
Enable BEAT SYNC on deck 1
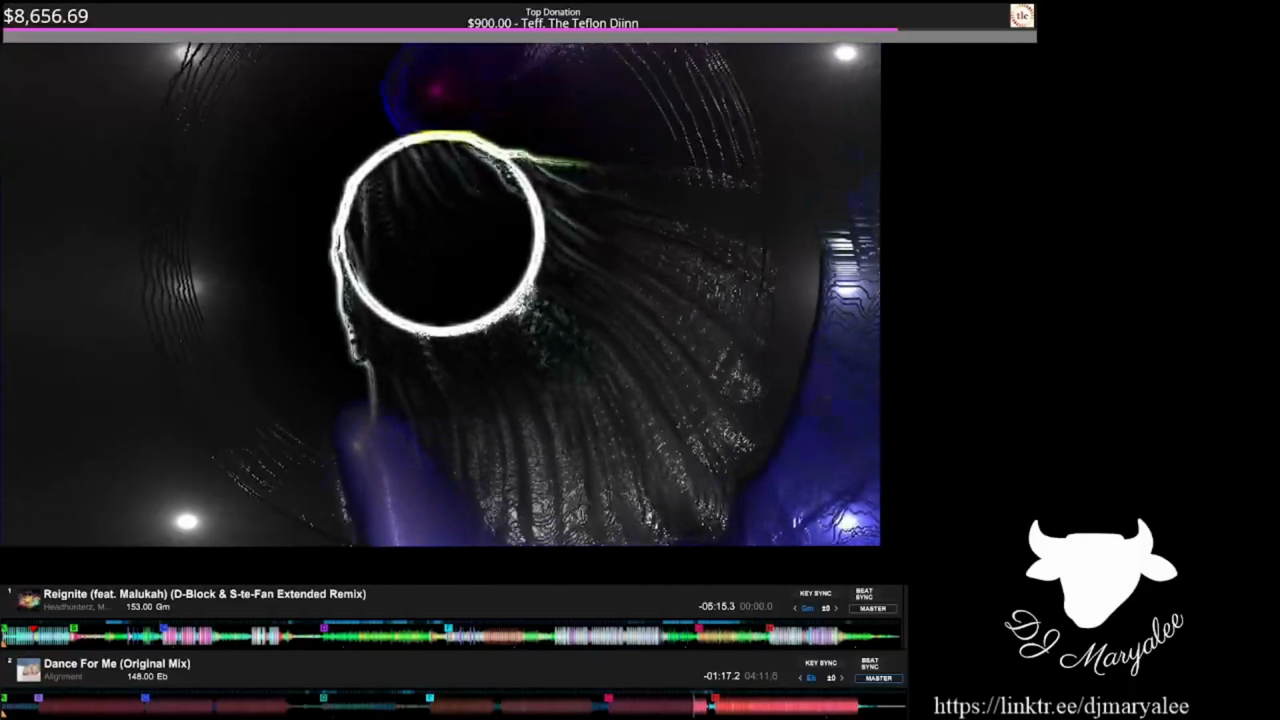coord(862,594)
